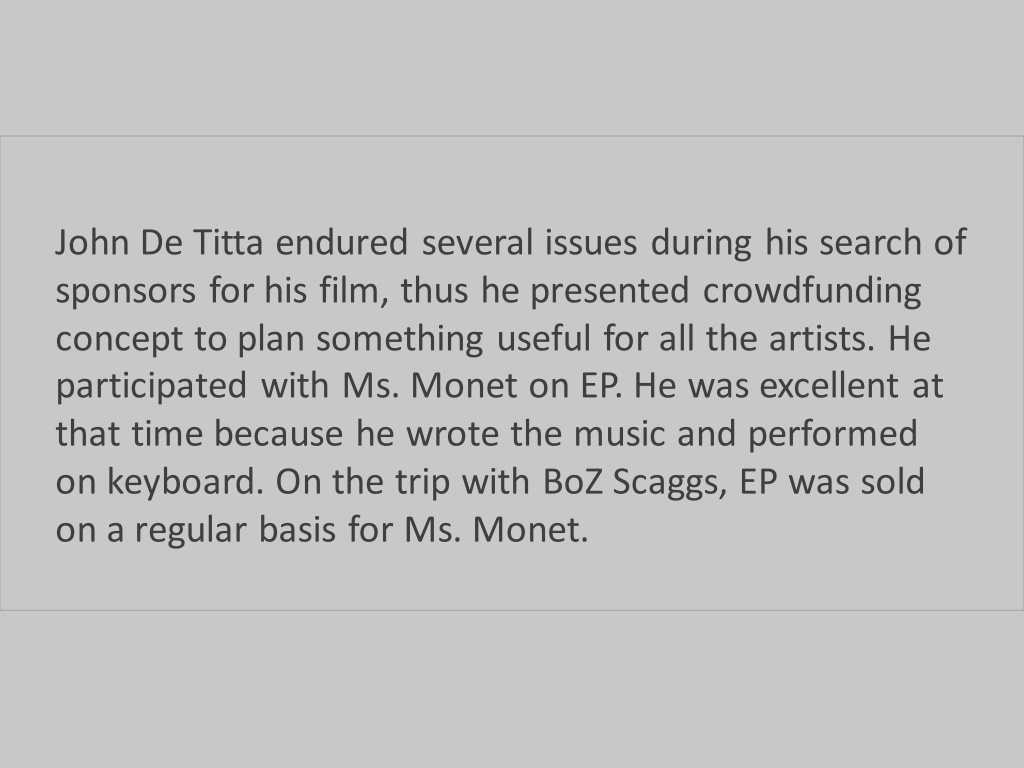Click the word "participated" in the text
Image resolution: width=1024 pixels, height=768 pixels.
[x=151, y=387]
